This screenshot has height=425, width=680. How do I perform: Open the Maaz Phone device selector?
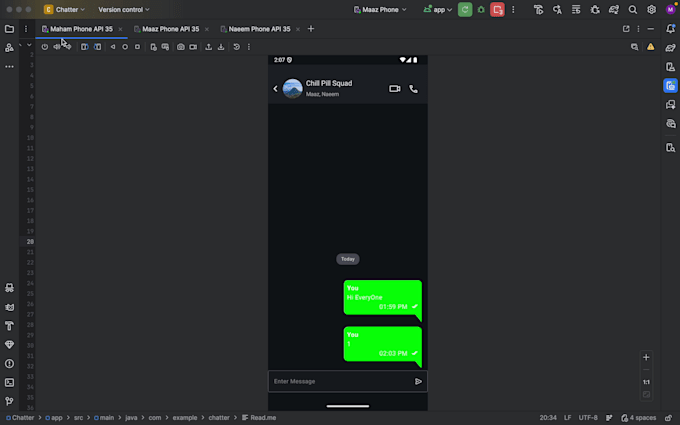380,10
